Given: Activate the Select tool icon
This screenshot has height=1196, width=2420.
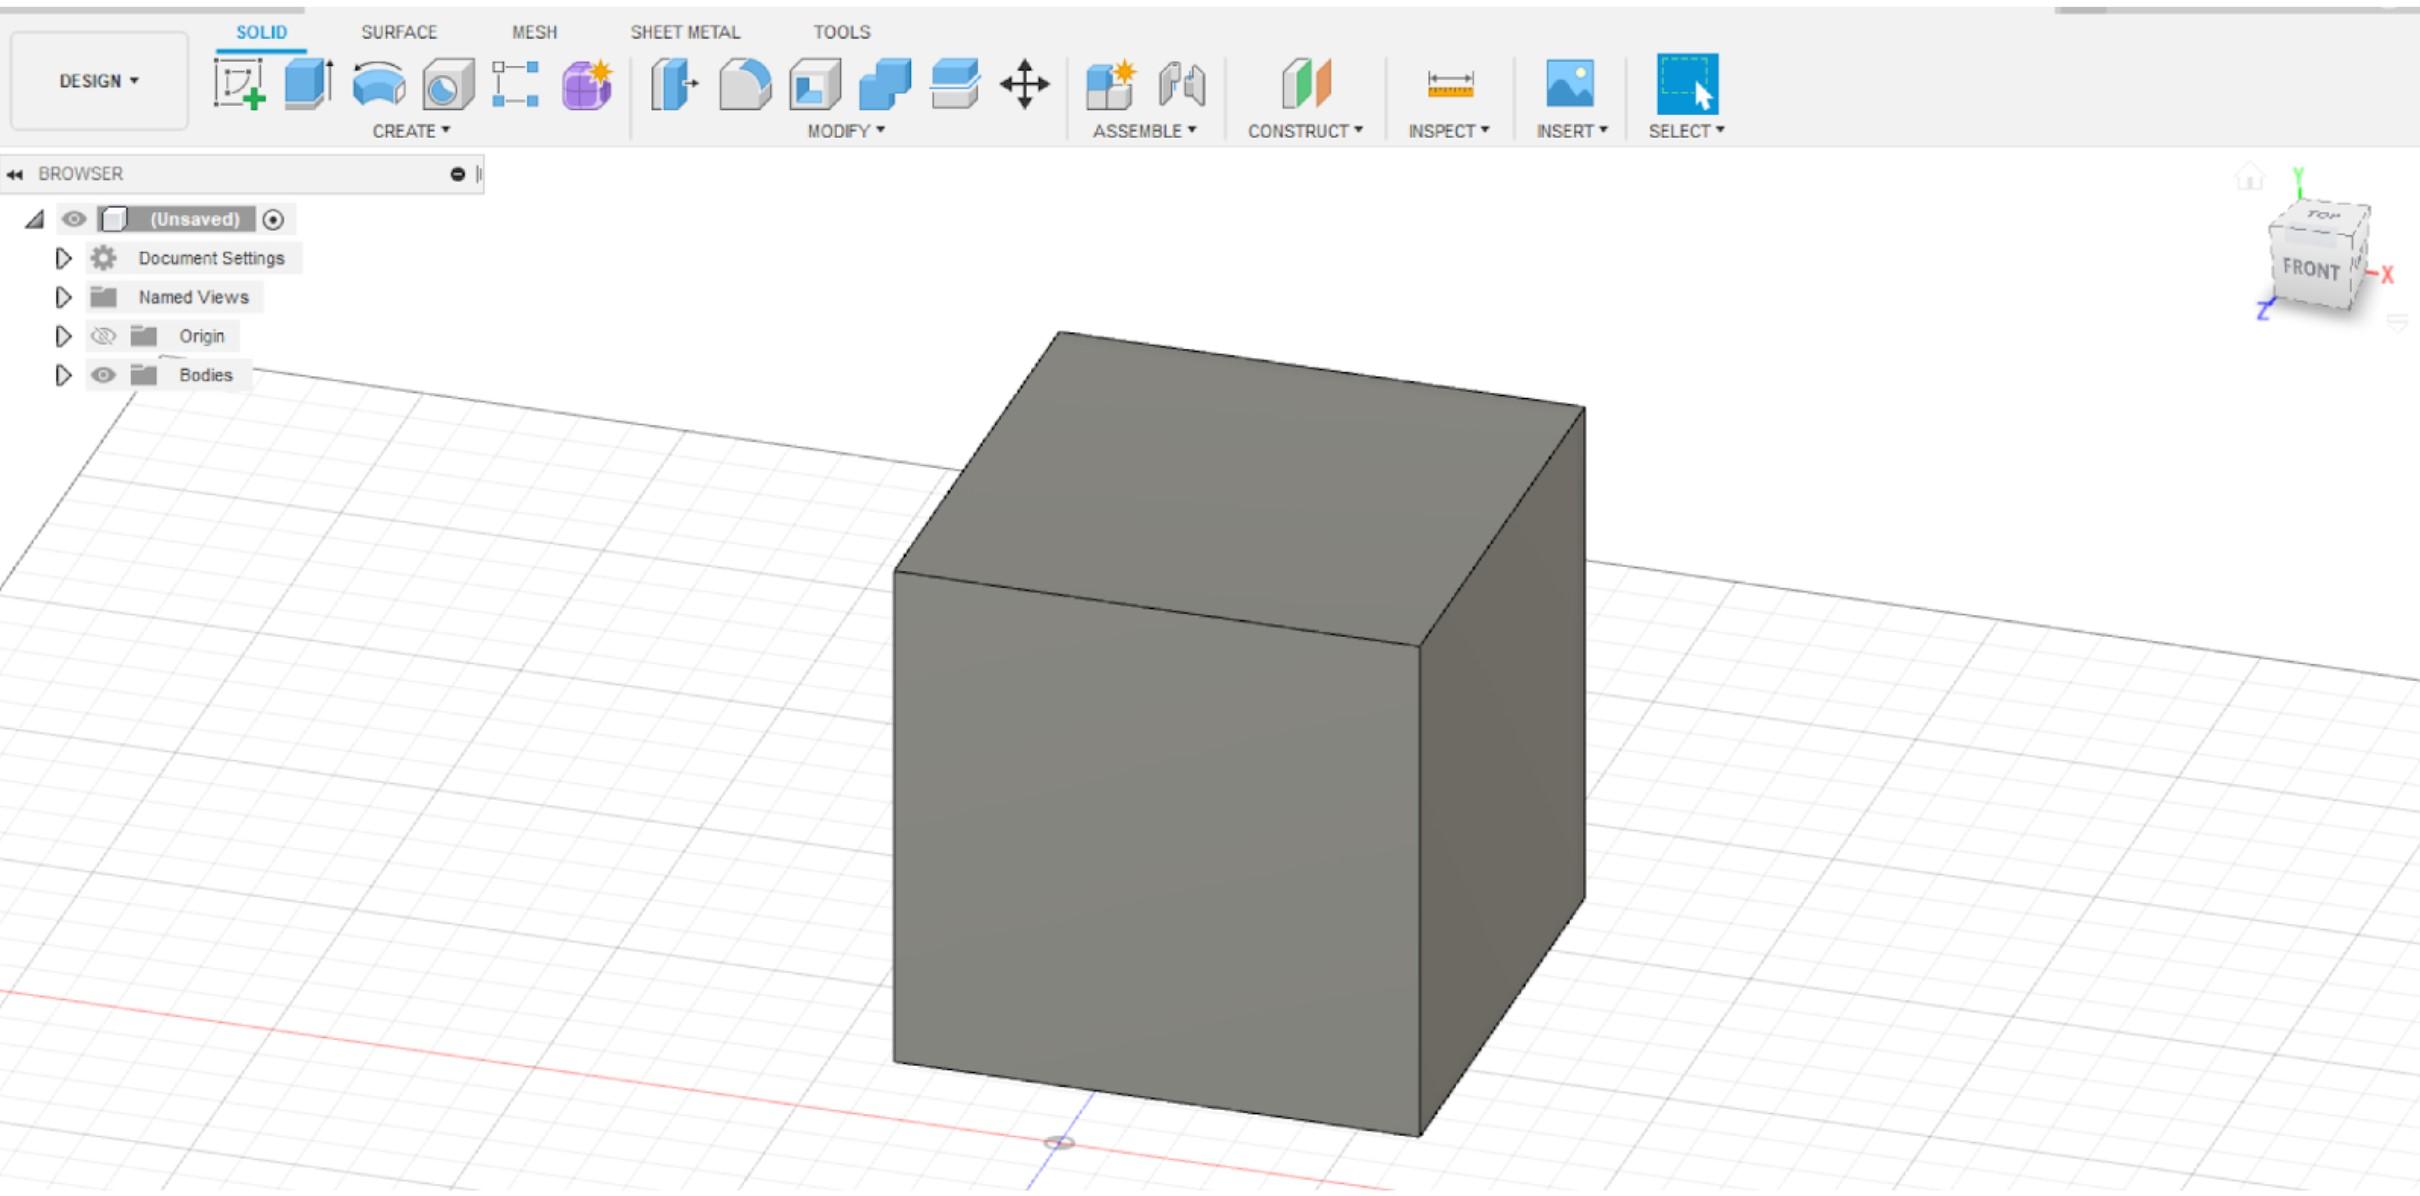Looking at the screenshot, I should (x=1687, y=84).
